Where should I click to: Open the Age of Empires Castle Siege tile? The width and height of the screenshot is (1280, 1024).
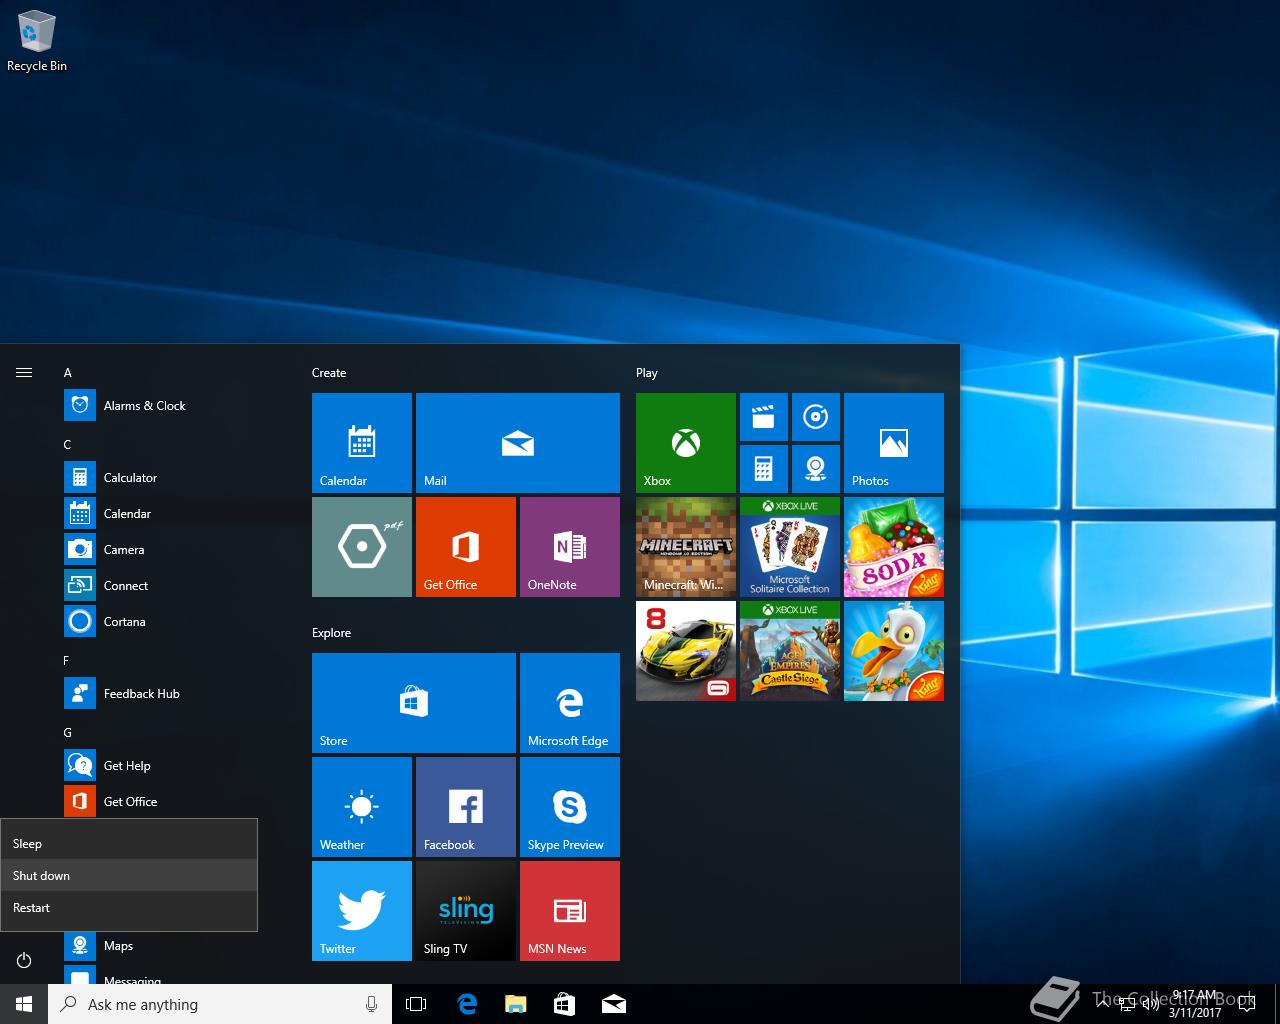pyautogui.click(x=790, y=651)
